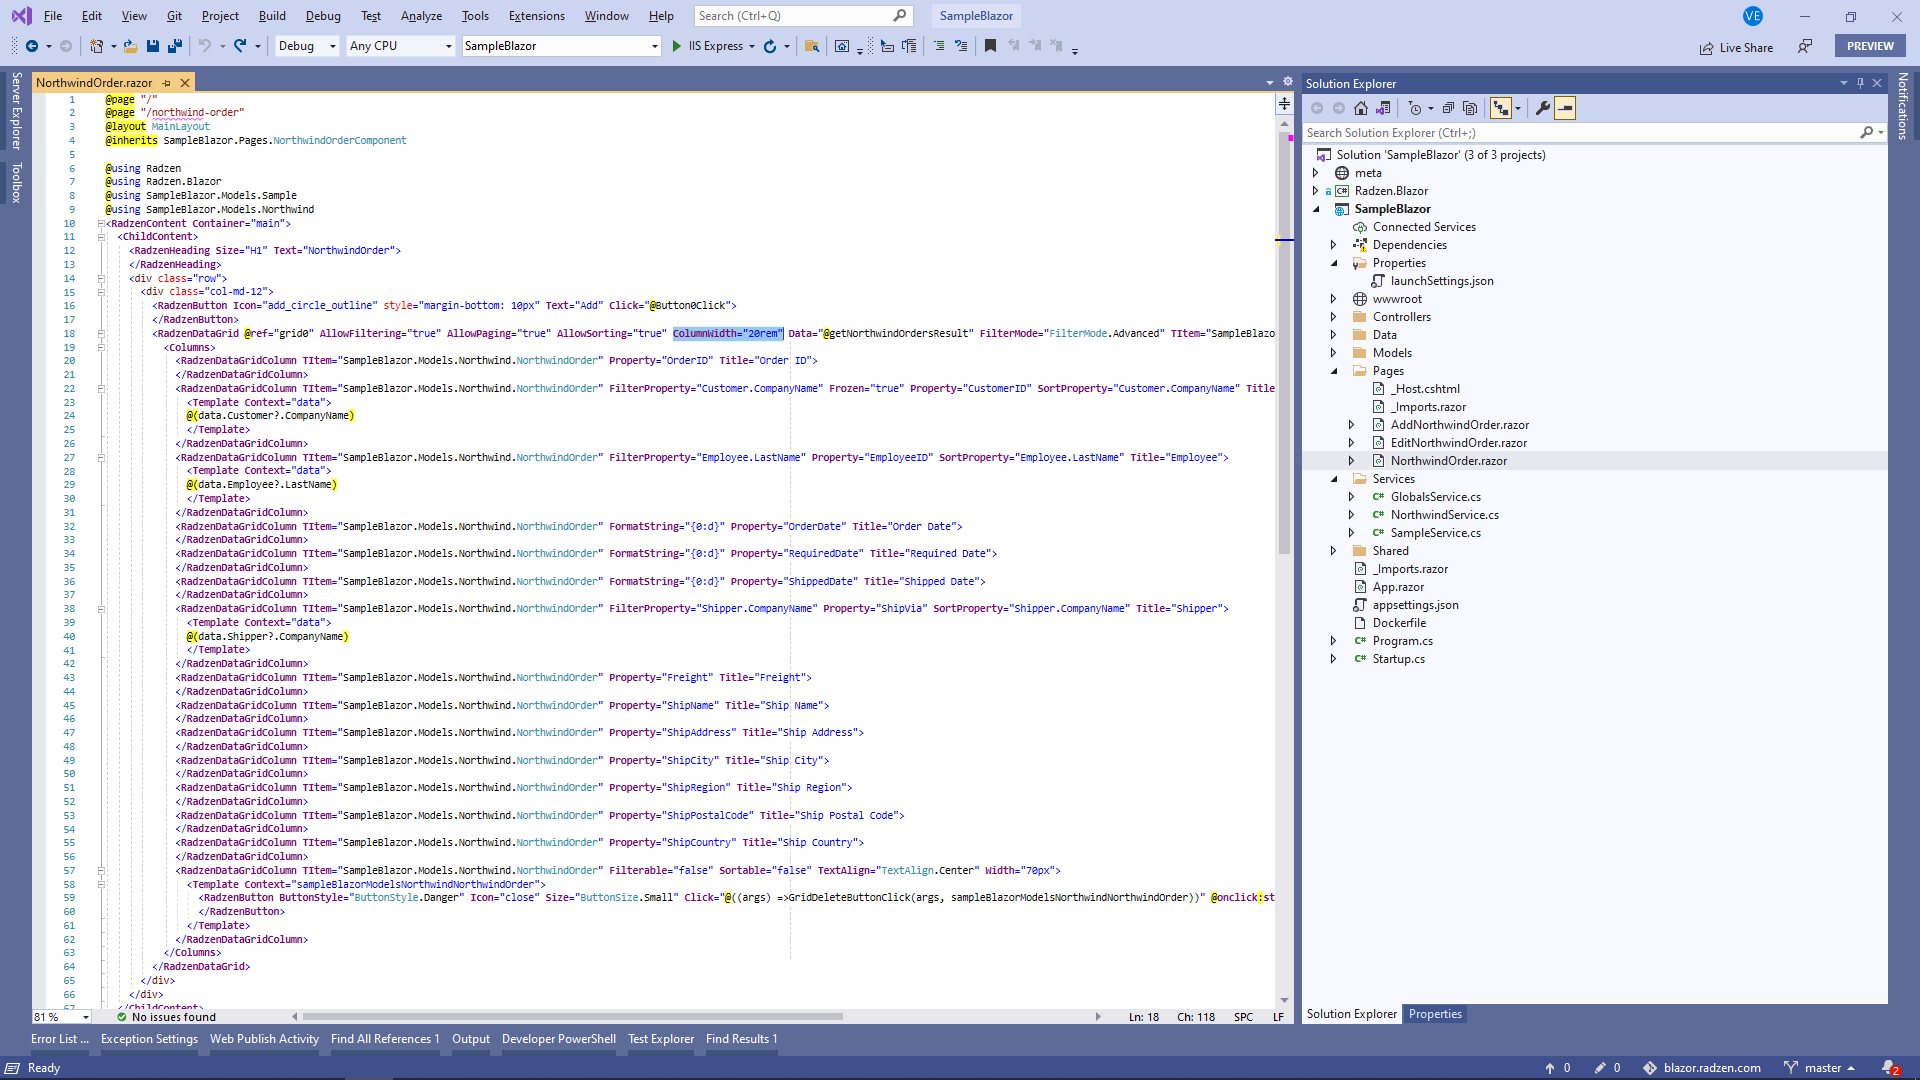Viewport: 1920px width, 1080px height.
Task: Open solution Properties wrench icon
Action: point(1543,108)
